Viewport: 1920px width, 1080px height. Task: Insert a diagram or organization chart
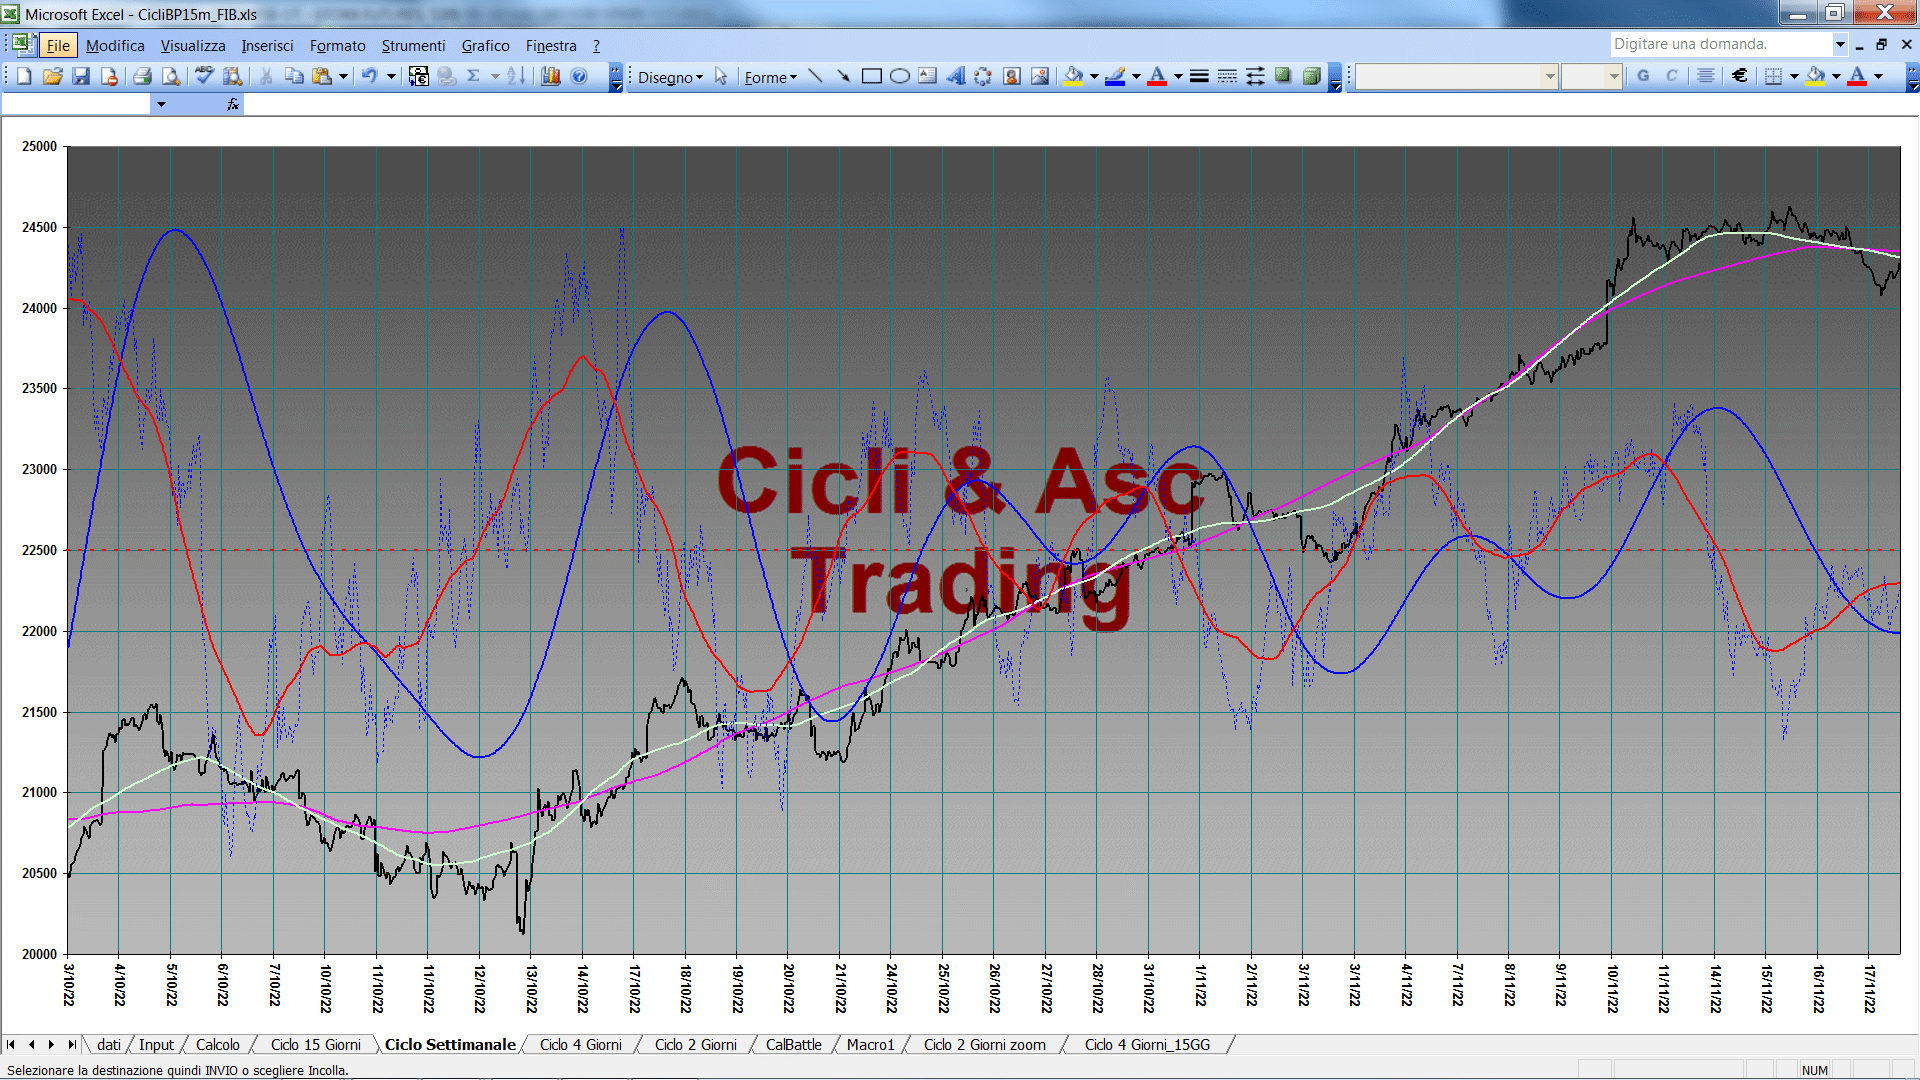(984, 76)
